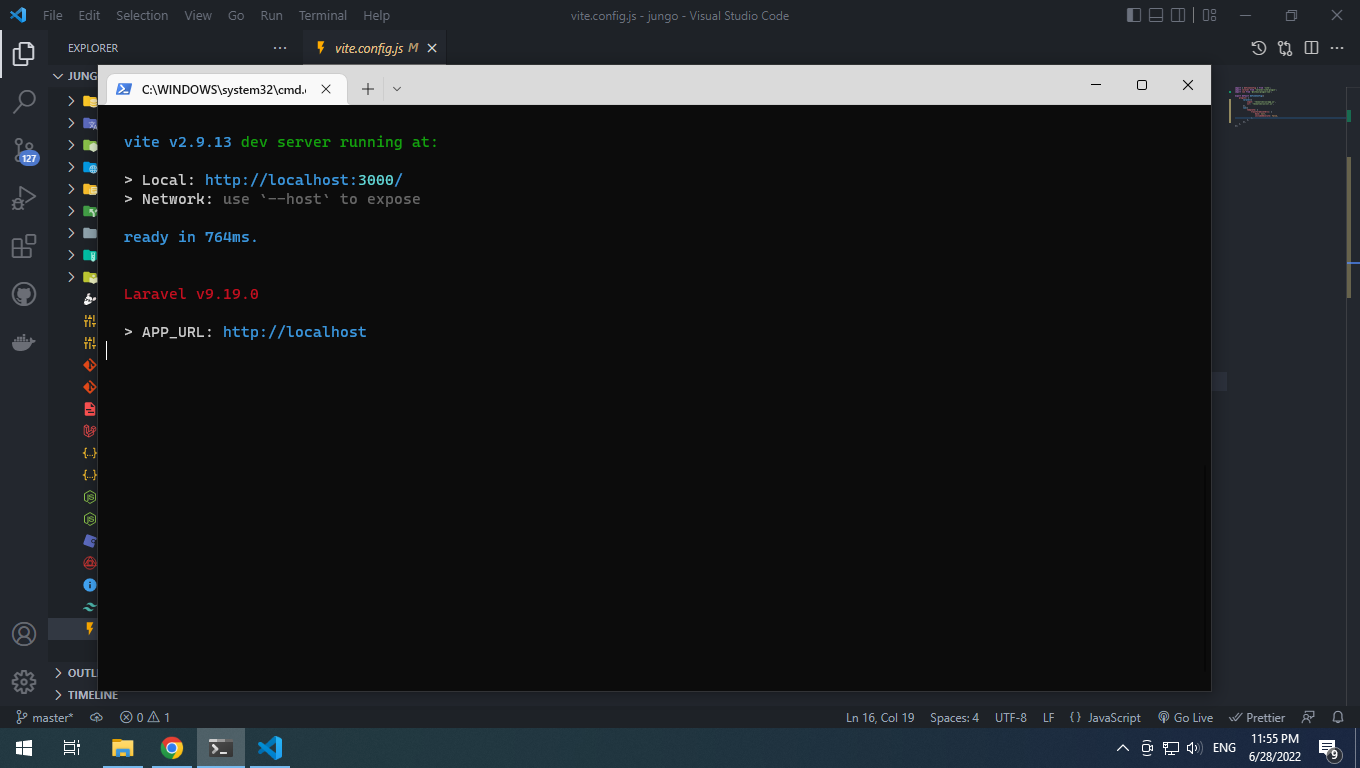Select the C:\WINDOWS\system32\cmd terminal tab
The image size is (1360, 768).
tap(226, 89)
